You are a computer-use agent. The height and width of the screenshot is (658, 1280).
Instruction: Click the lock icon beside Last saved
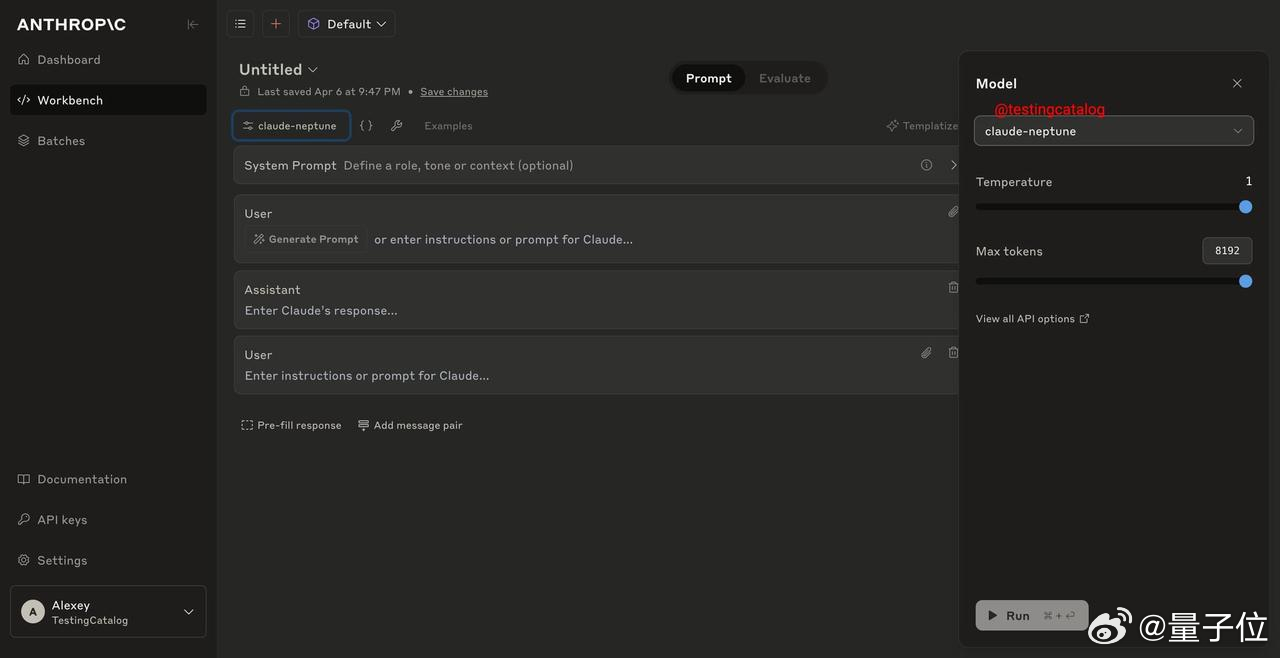coord(245,91)
